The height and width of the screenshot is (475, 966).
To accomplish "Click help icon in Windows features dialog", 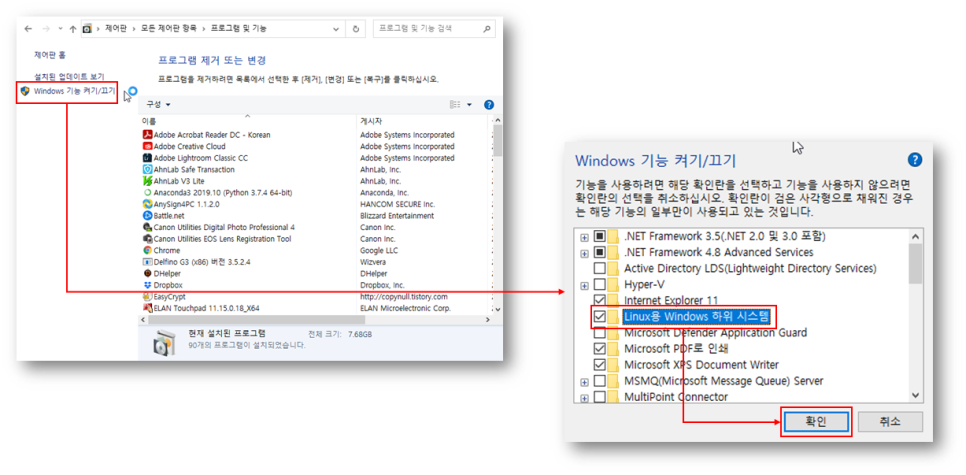I will (915, 161).
